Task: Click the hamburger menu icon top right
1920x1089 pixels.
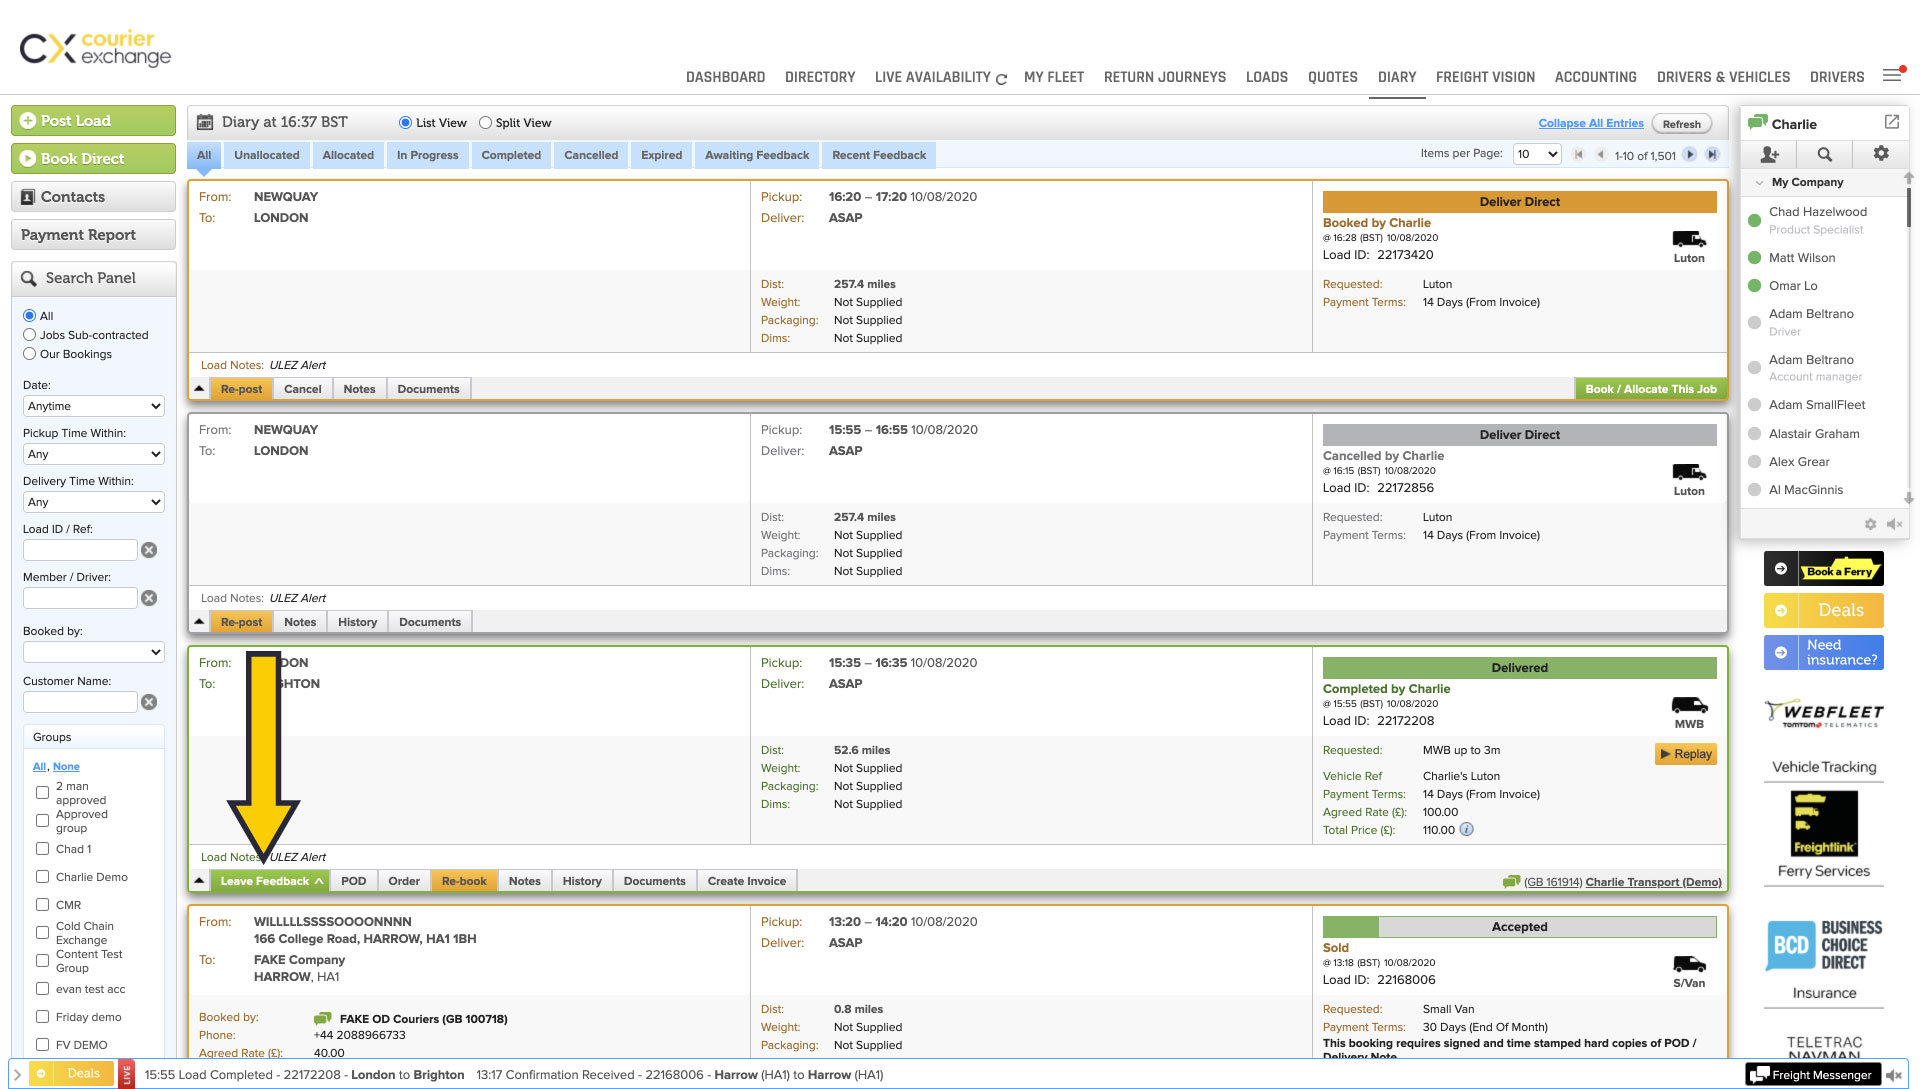Action: tap(1892, 76)
